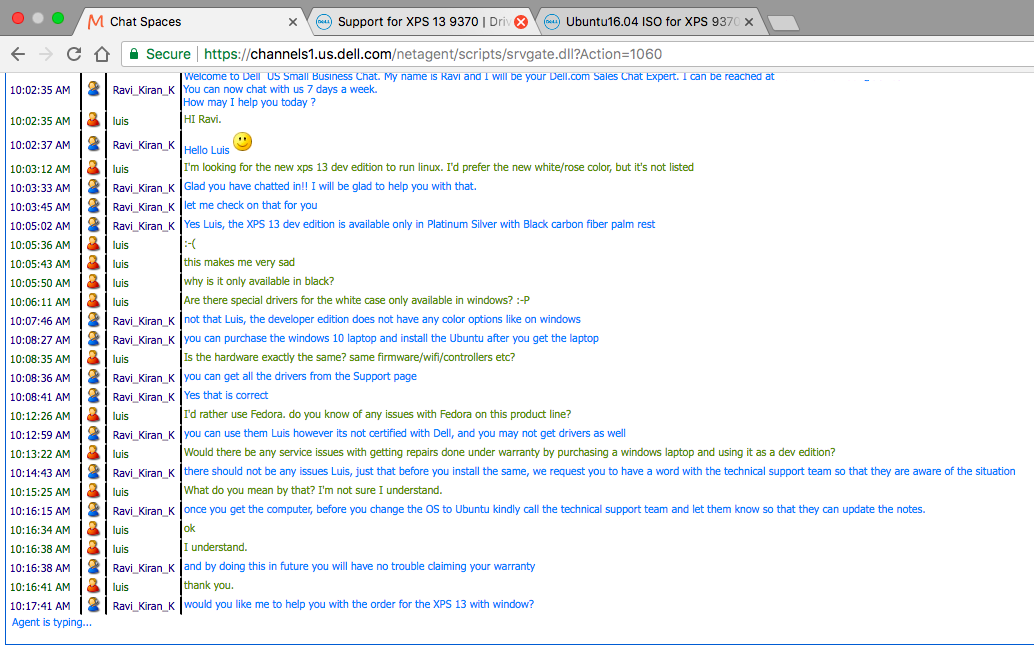Image resolution: width=1034 pixels, height=663 pixels.
Task: Click the agent avatar icon at 10:07:46 AM
Action: click(x=94, y=319)
